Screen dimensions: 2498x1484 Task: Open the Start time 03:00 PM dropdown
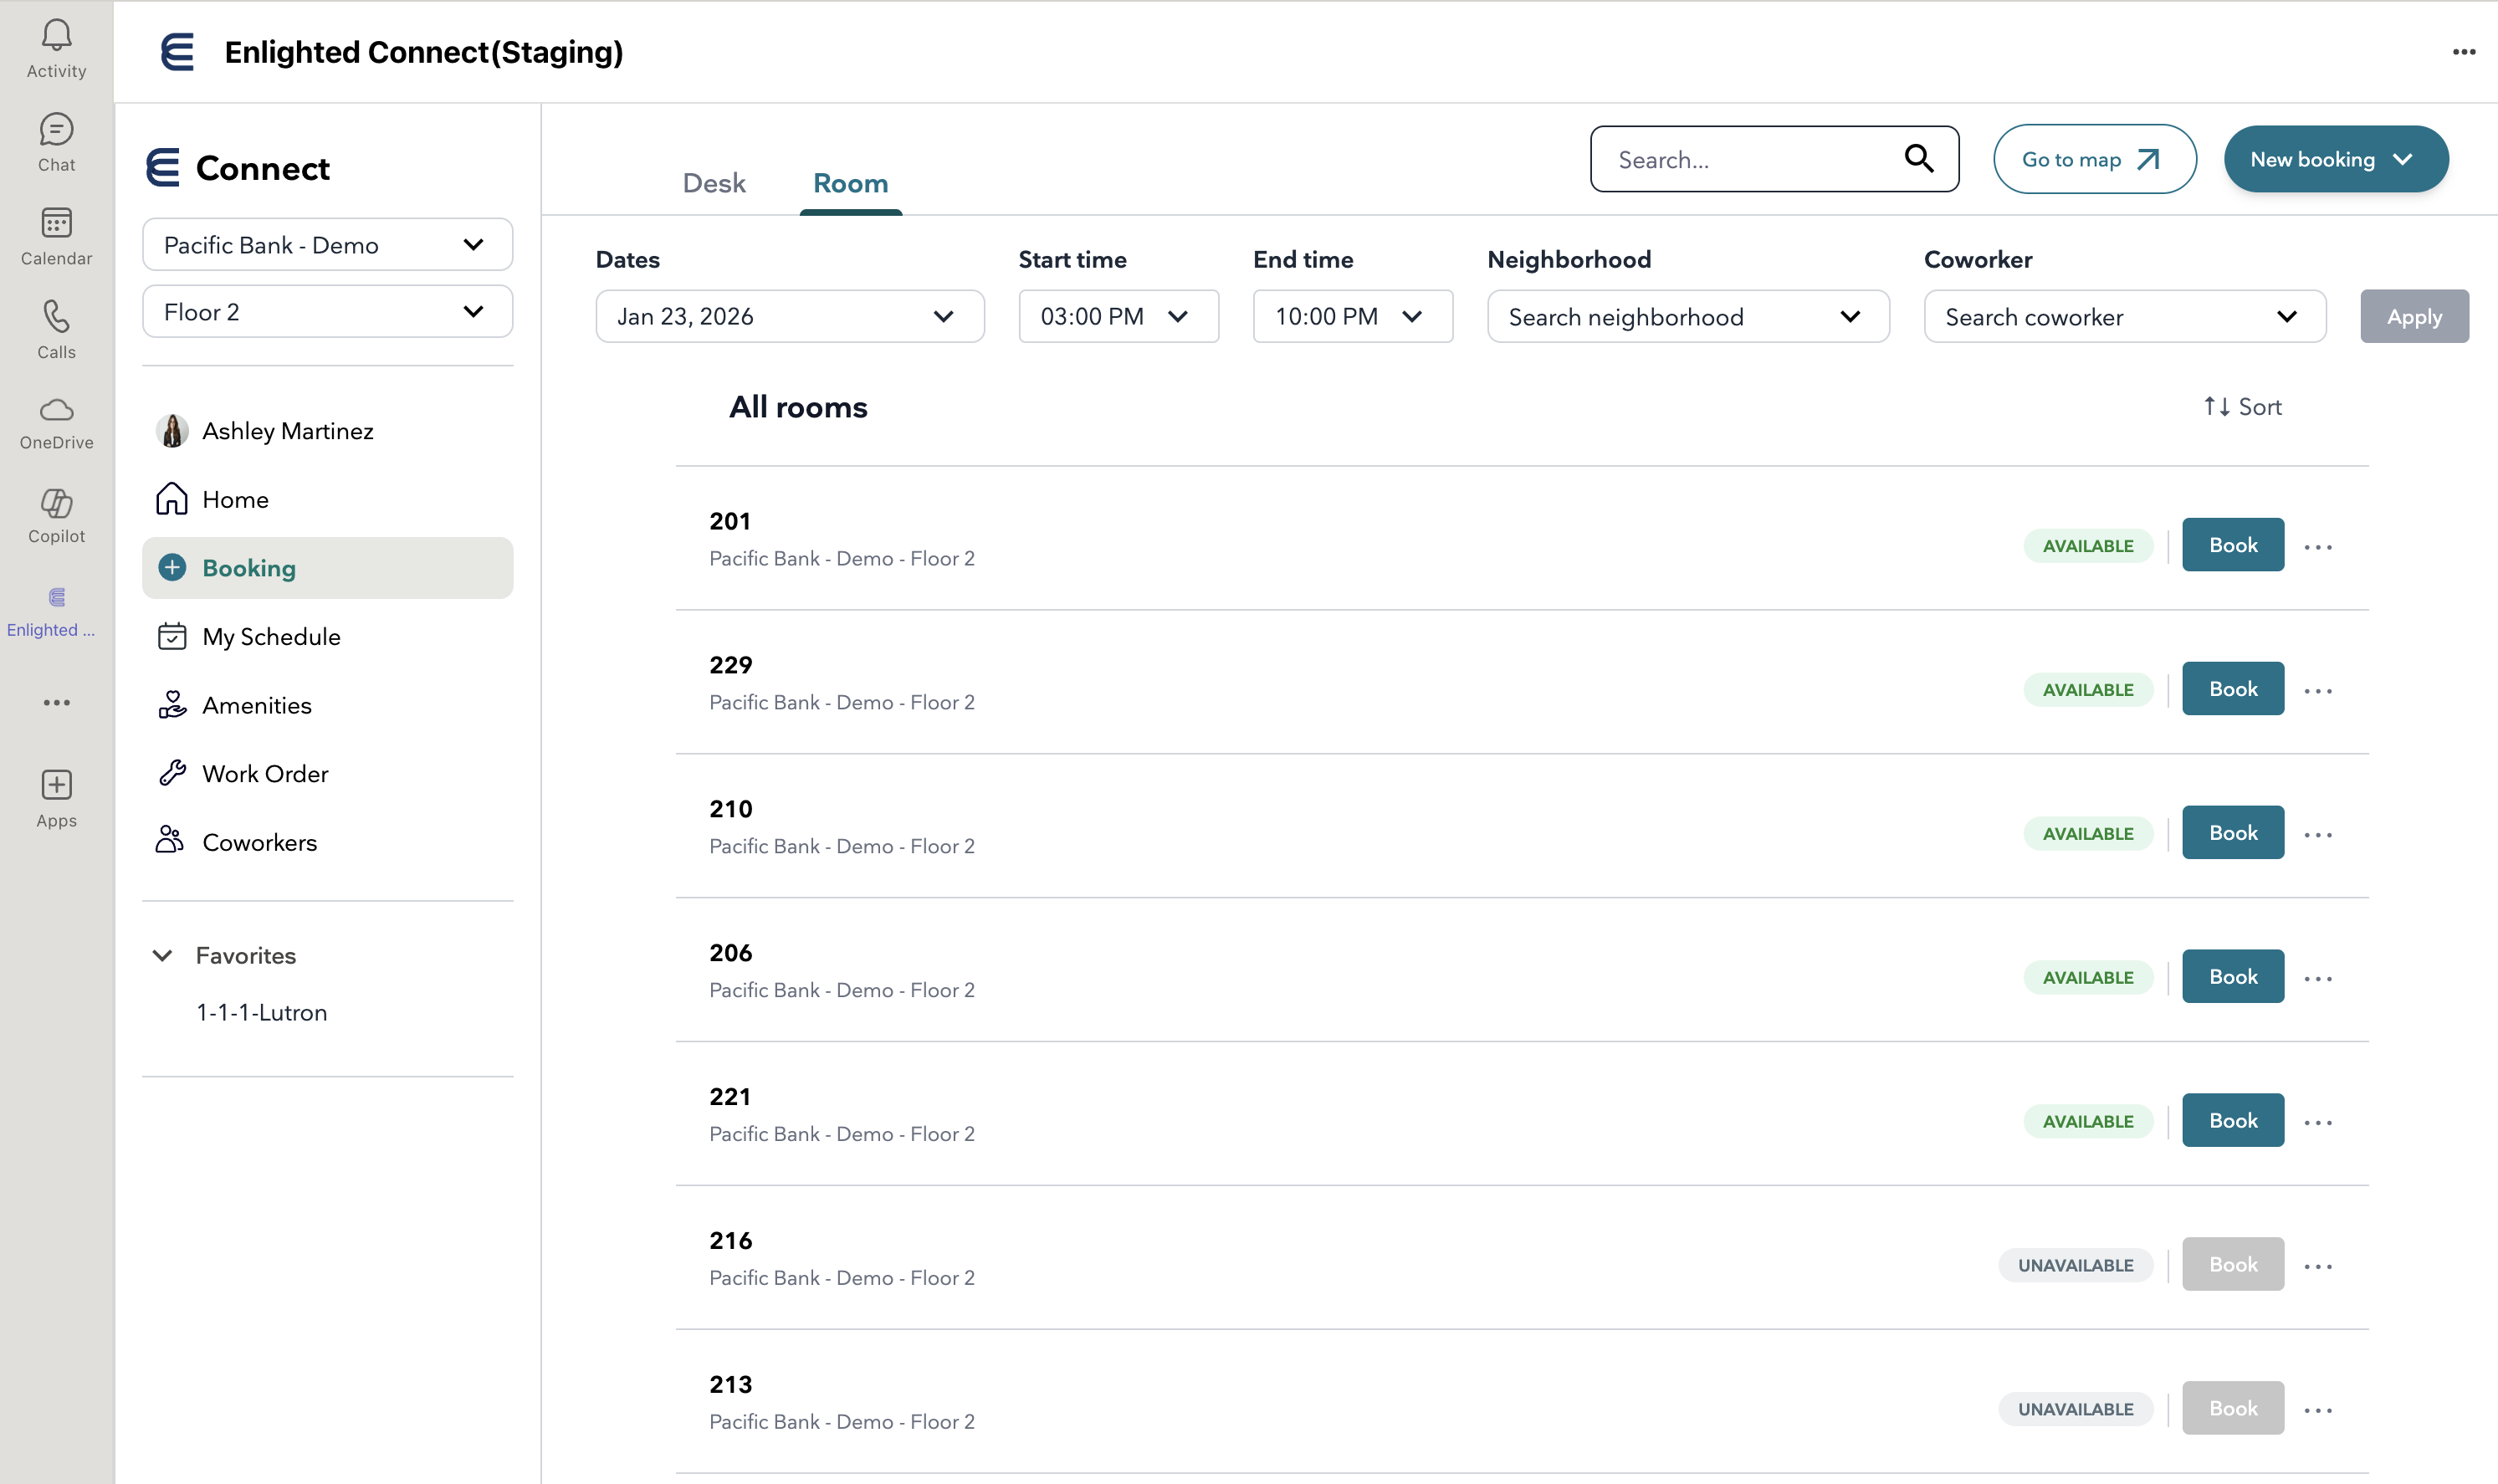point(1118,317)
